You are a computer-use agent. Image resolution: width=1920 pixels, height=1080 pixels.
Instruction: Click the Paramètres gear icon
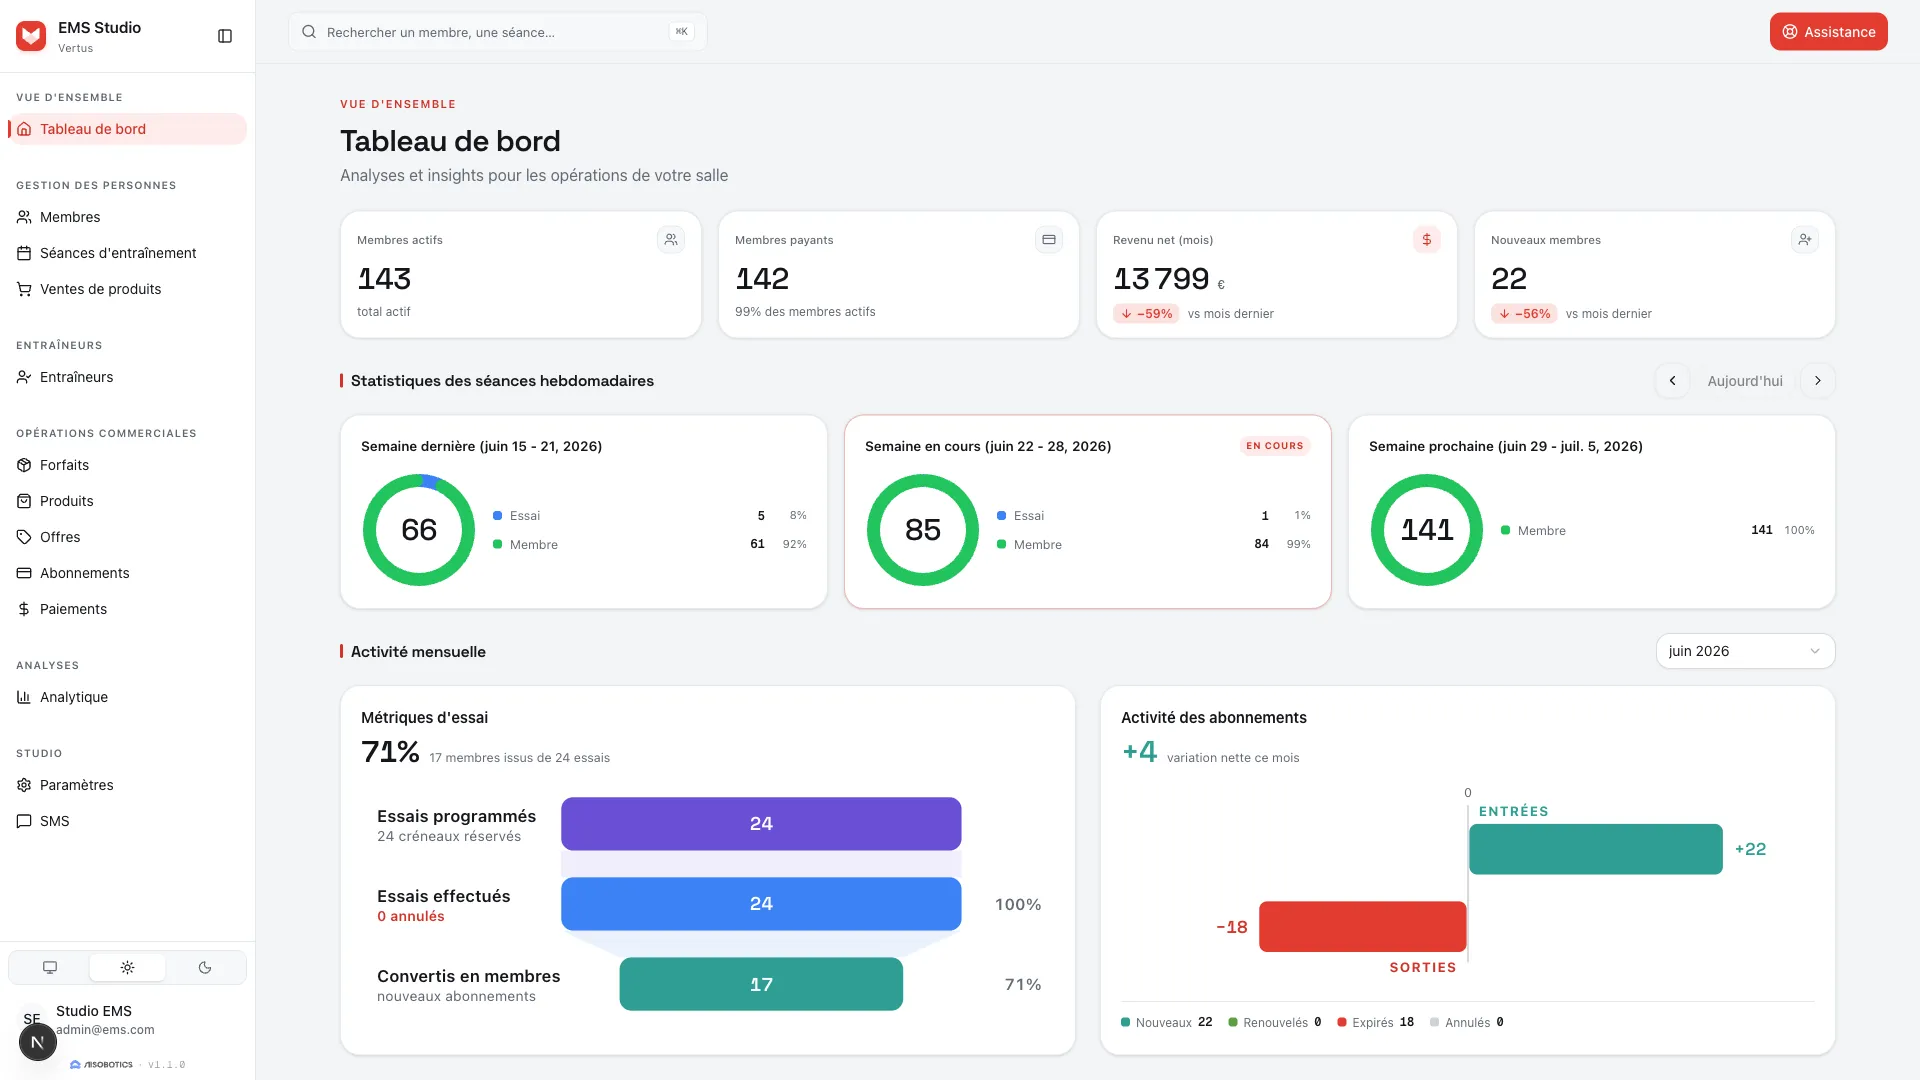(24, 785)
